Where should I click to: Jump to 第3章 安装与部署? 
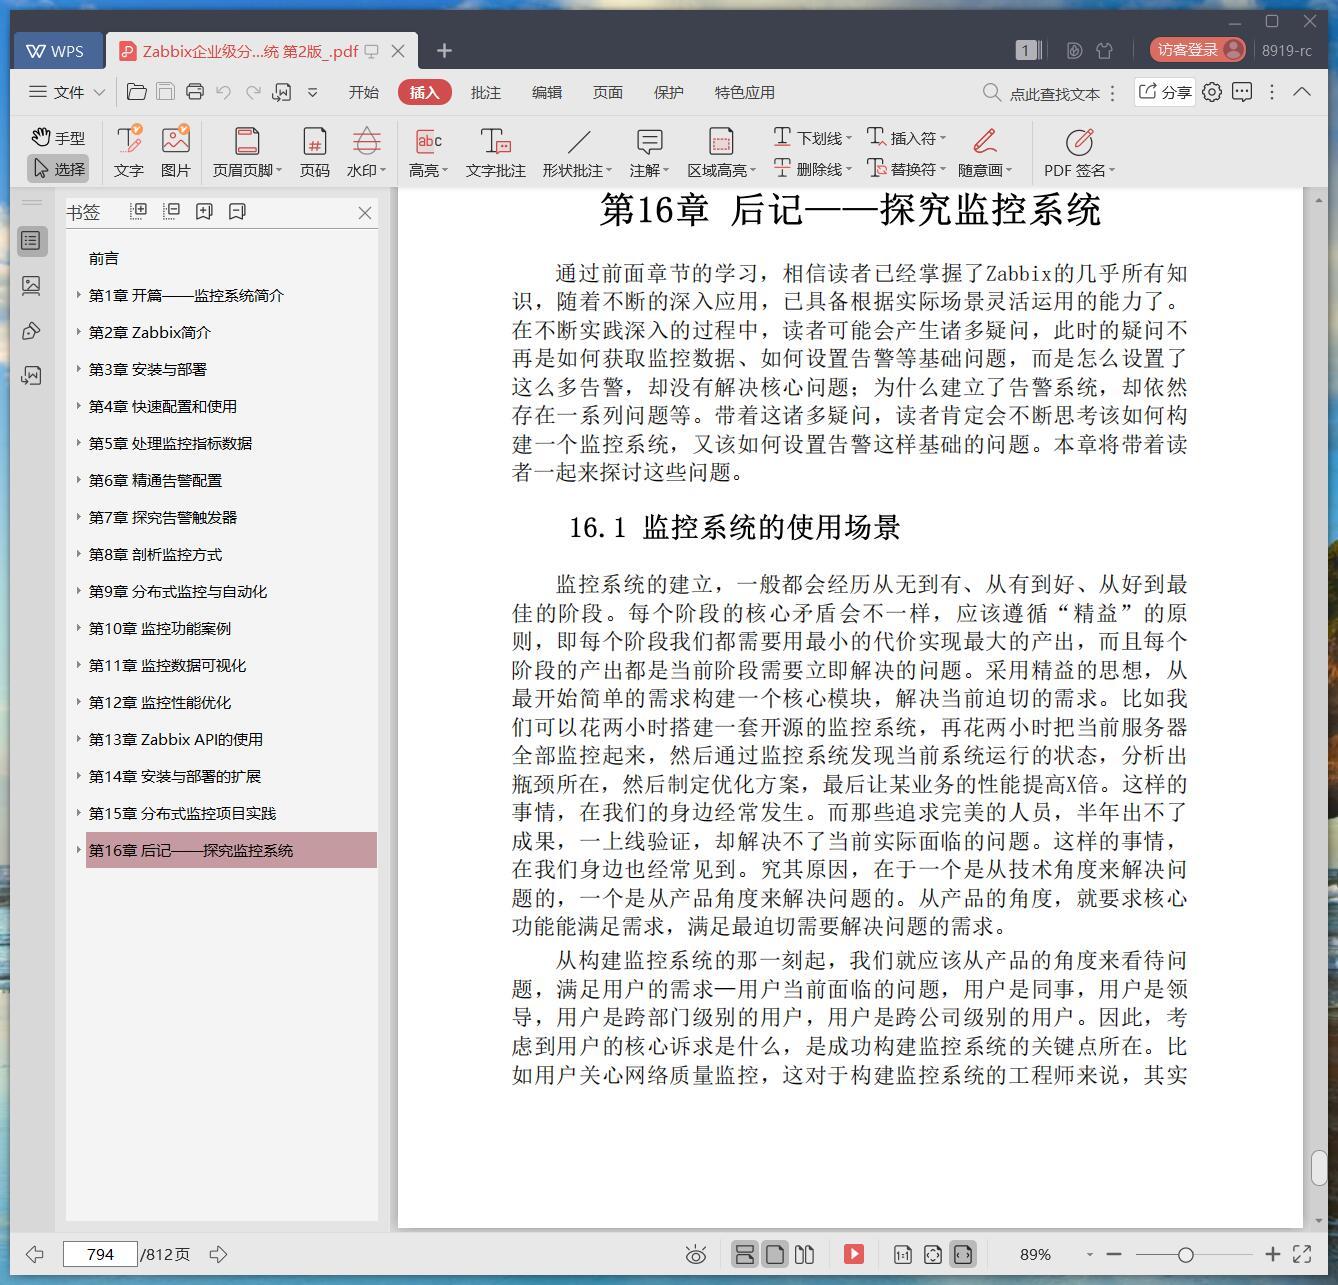point(147,369)
